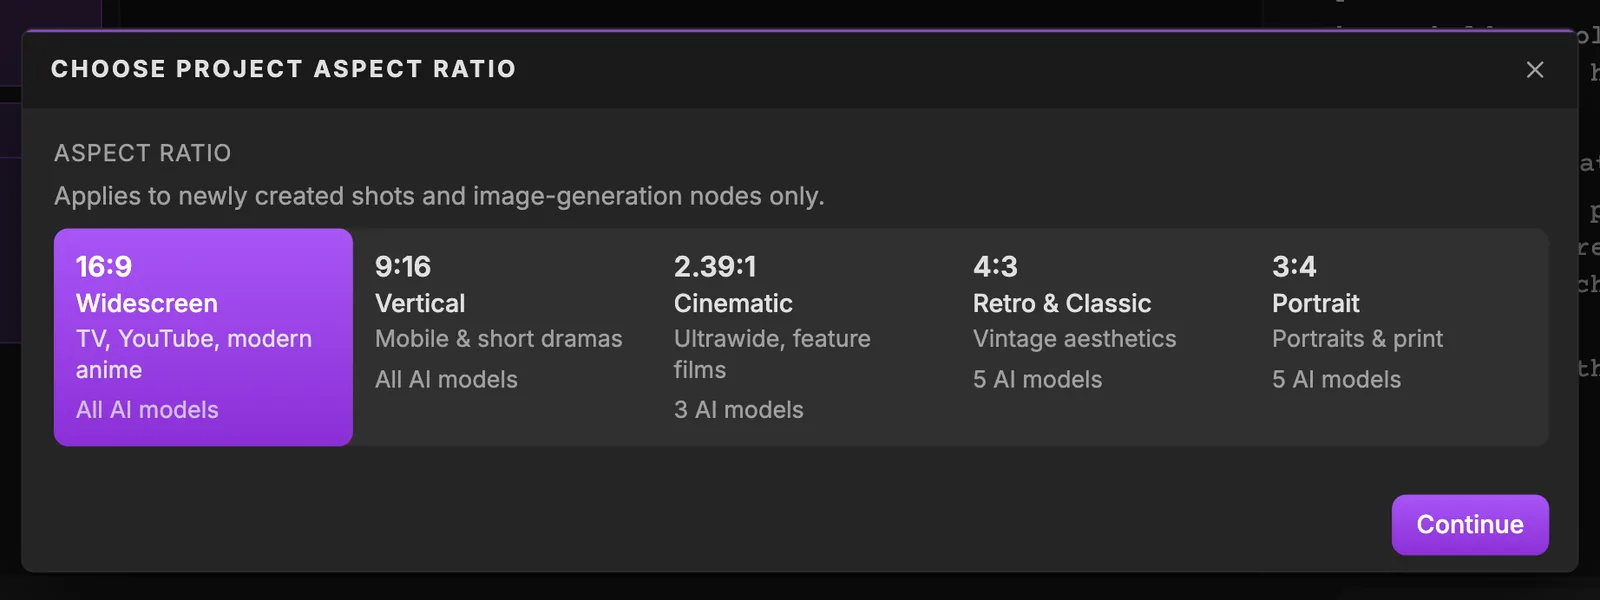Select the 4:3 Retro & Classic option
Viewport: 1600px width, 600px height.
coord(1100,337)
